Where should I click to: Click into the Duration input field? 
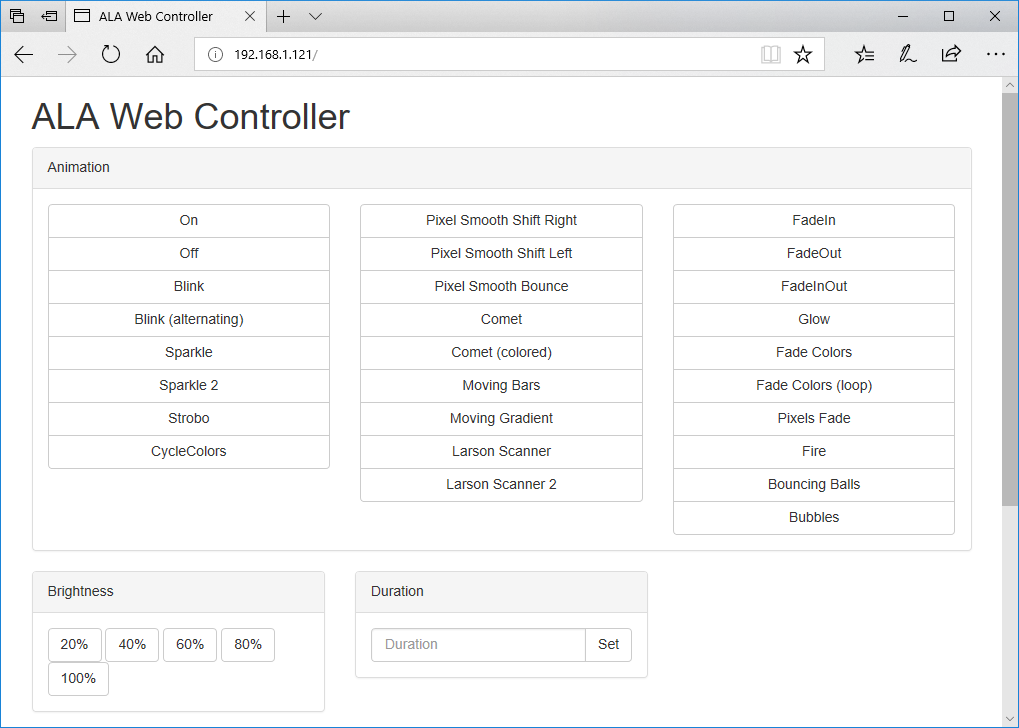coord(478,645)
